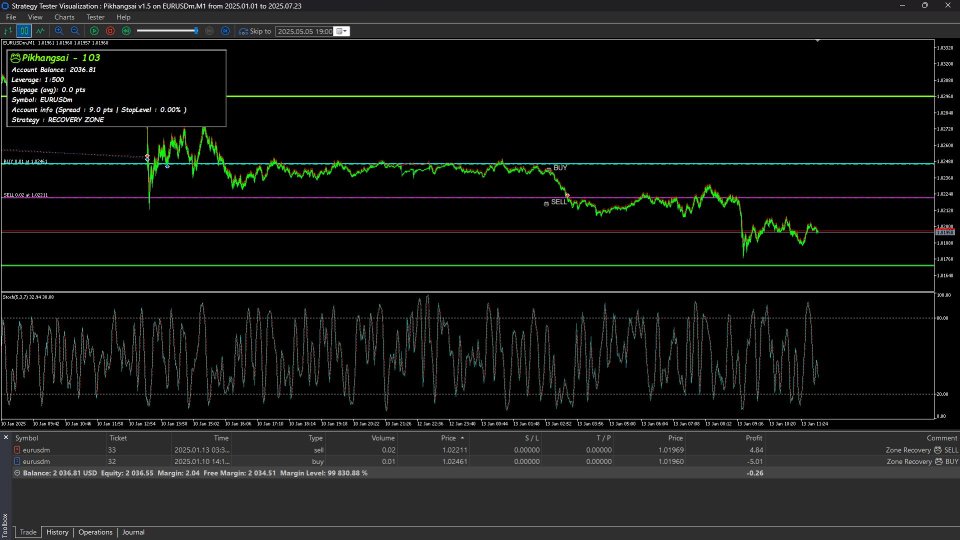Edit the Skip to date field
Screen dimensions: 960x540
coord(304,31)
